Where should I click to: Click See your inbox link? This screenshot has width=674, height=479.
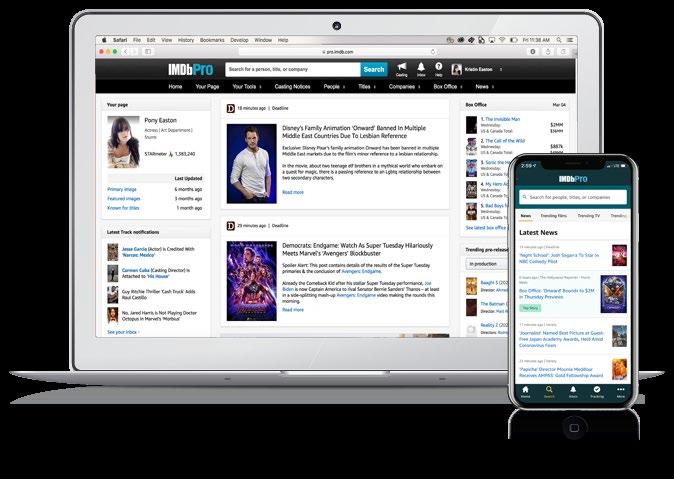coord(123,332)
